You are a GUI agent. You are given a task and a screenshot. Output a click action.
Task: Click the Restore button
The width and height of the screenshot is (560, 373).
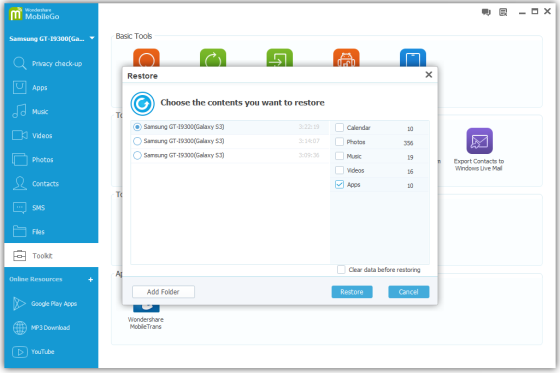[352, 292]
